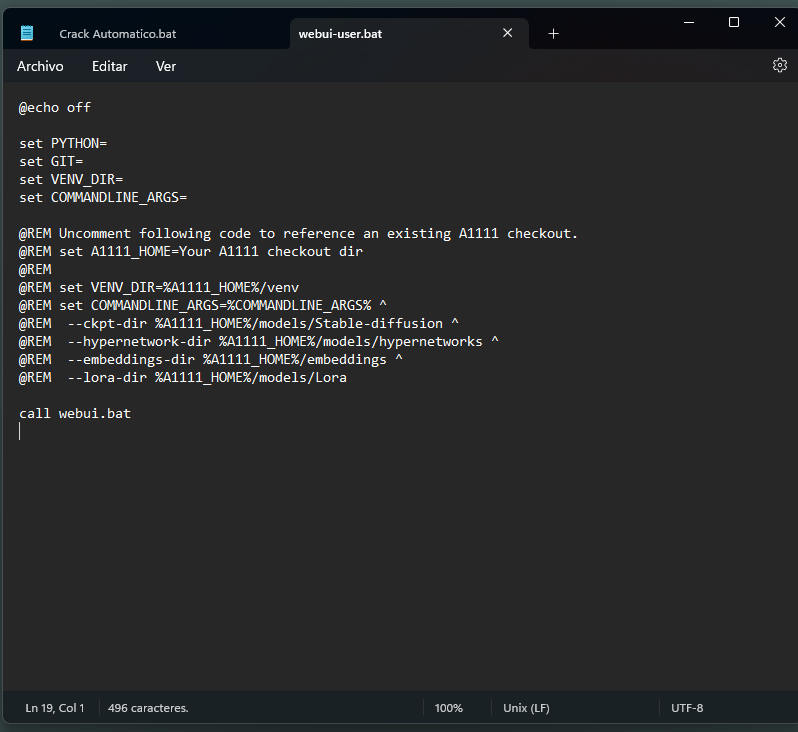Click the line '@echo off'
Screen dimensions: 798x732
[54, 107]
